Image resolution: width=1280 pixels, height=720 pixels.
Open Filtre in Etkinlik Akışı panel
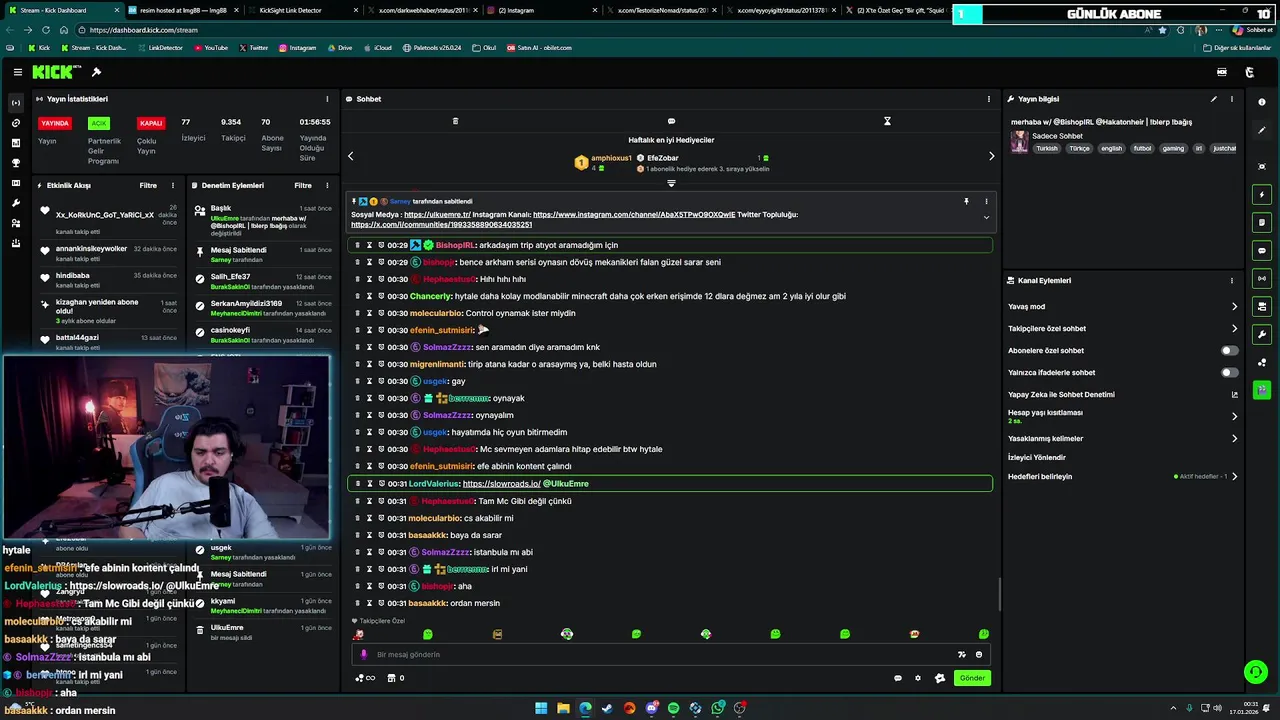pos(148,185)
